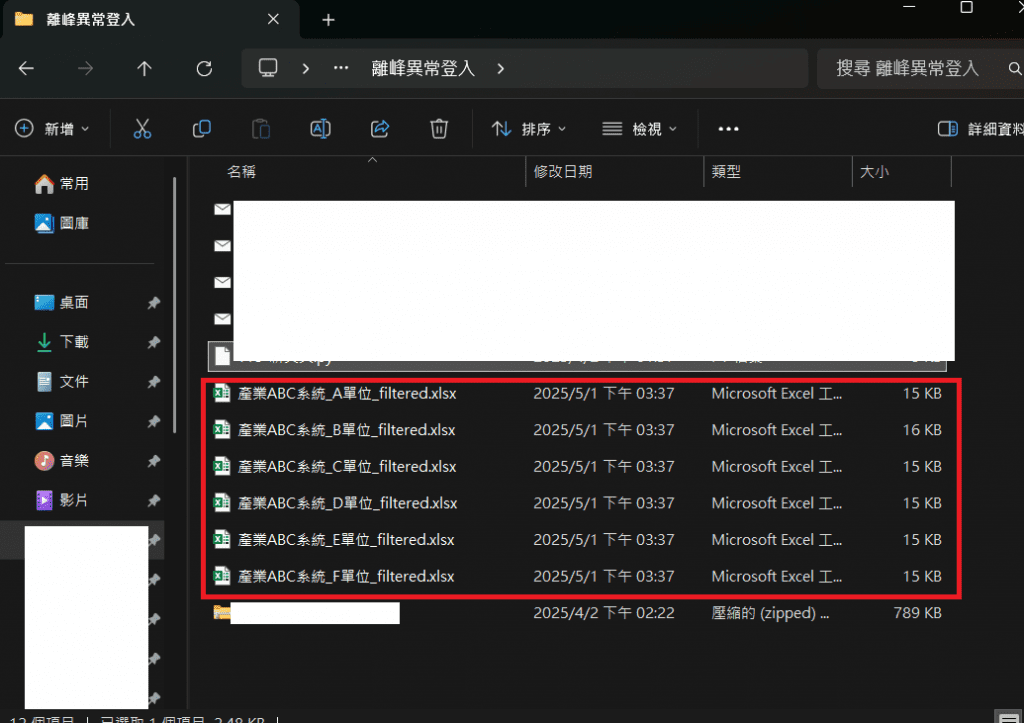Click the Delete trash can icon
The image size is (1024, 723).
438,129
